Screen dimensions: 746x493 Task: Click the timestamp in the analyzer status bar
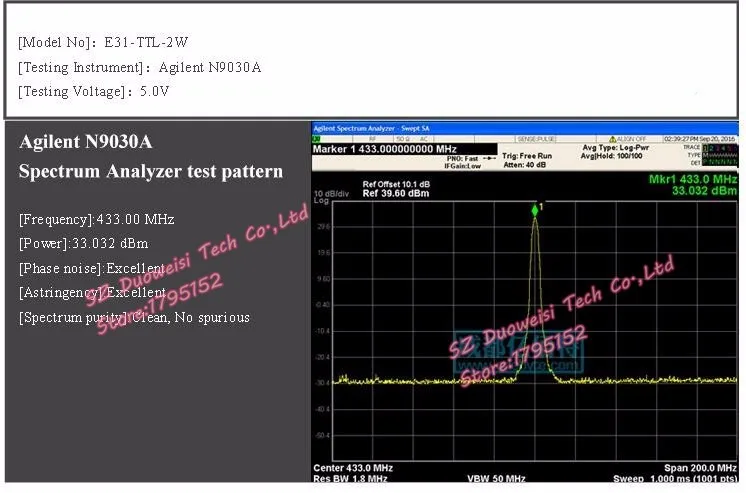pos(699,139)
